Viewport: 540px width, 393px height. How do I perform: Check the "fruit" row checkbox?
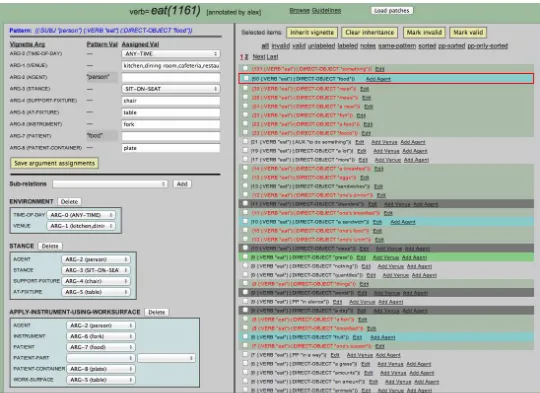click(245, 337)
